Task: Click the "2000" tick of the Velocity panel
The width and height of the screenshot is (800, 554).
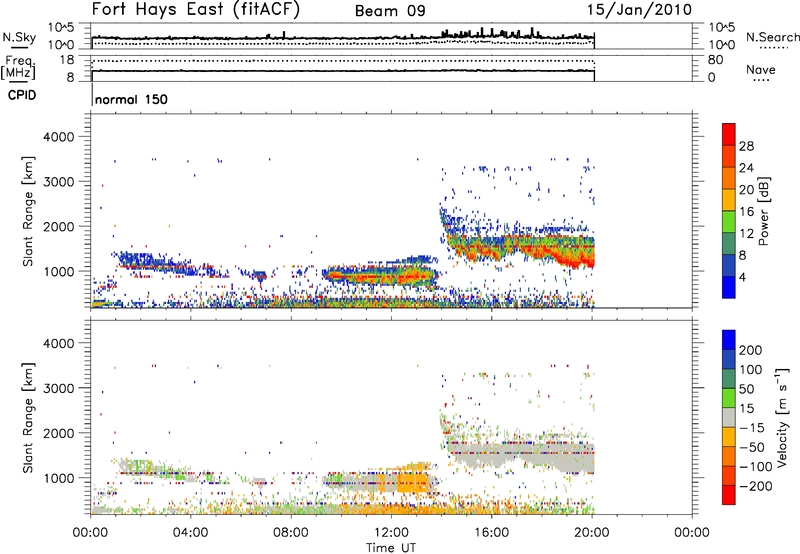Action: click(x=59, y=433)
